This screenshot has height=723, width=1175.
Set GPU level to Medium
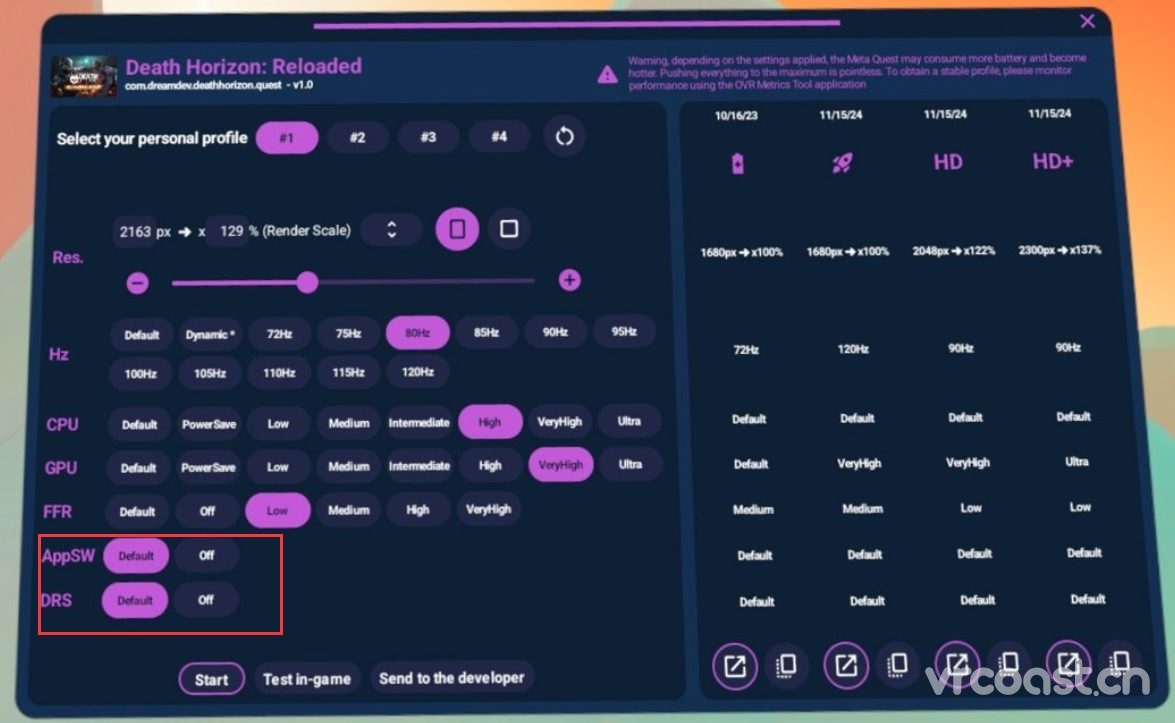349,466
